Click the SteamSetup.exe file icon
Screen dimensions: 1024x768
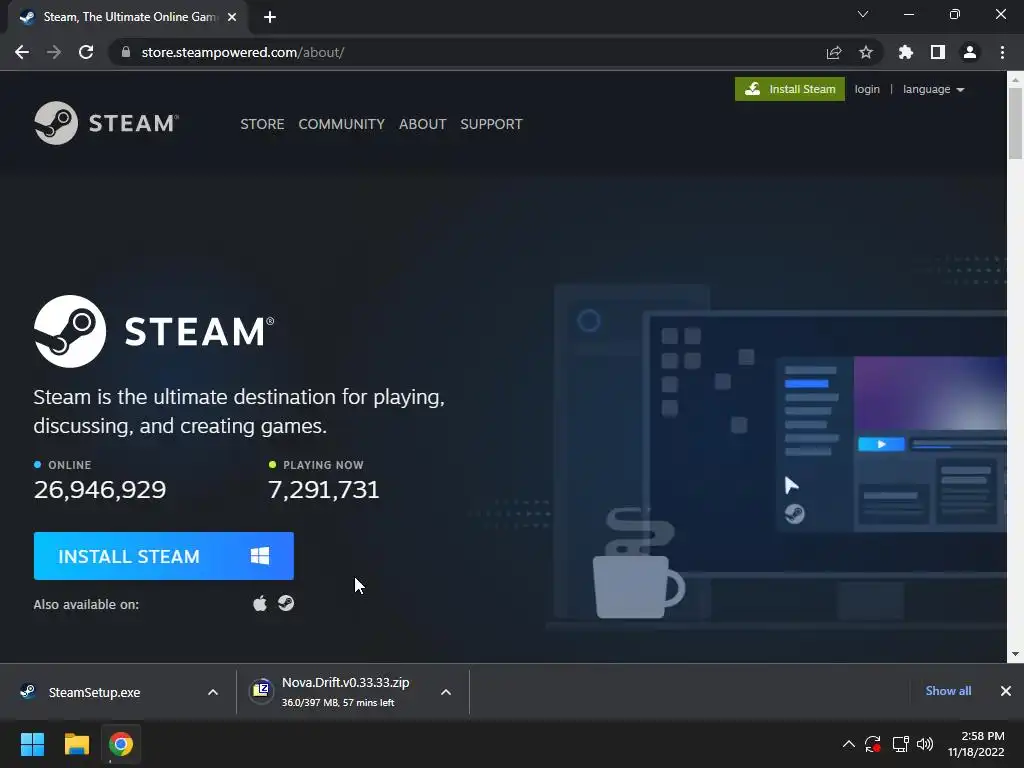(27, 691)
